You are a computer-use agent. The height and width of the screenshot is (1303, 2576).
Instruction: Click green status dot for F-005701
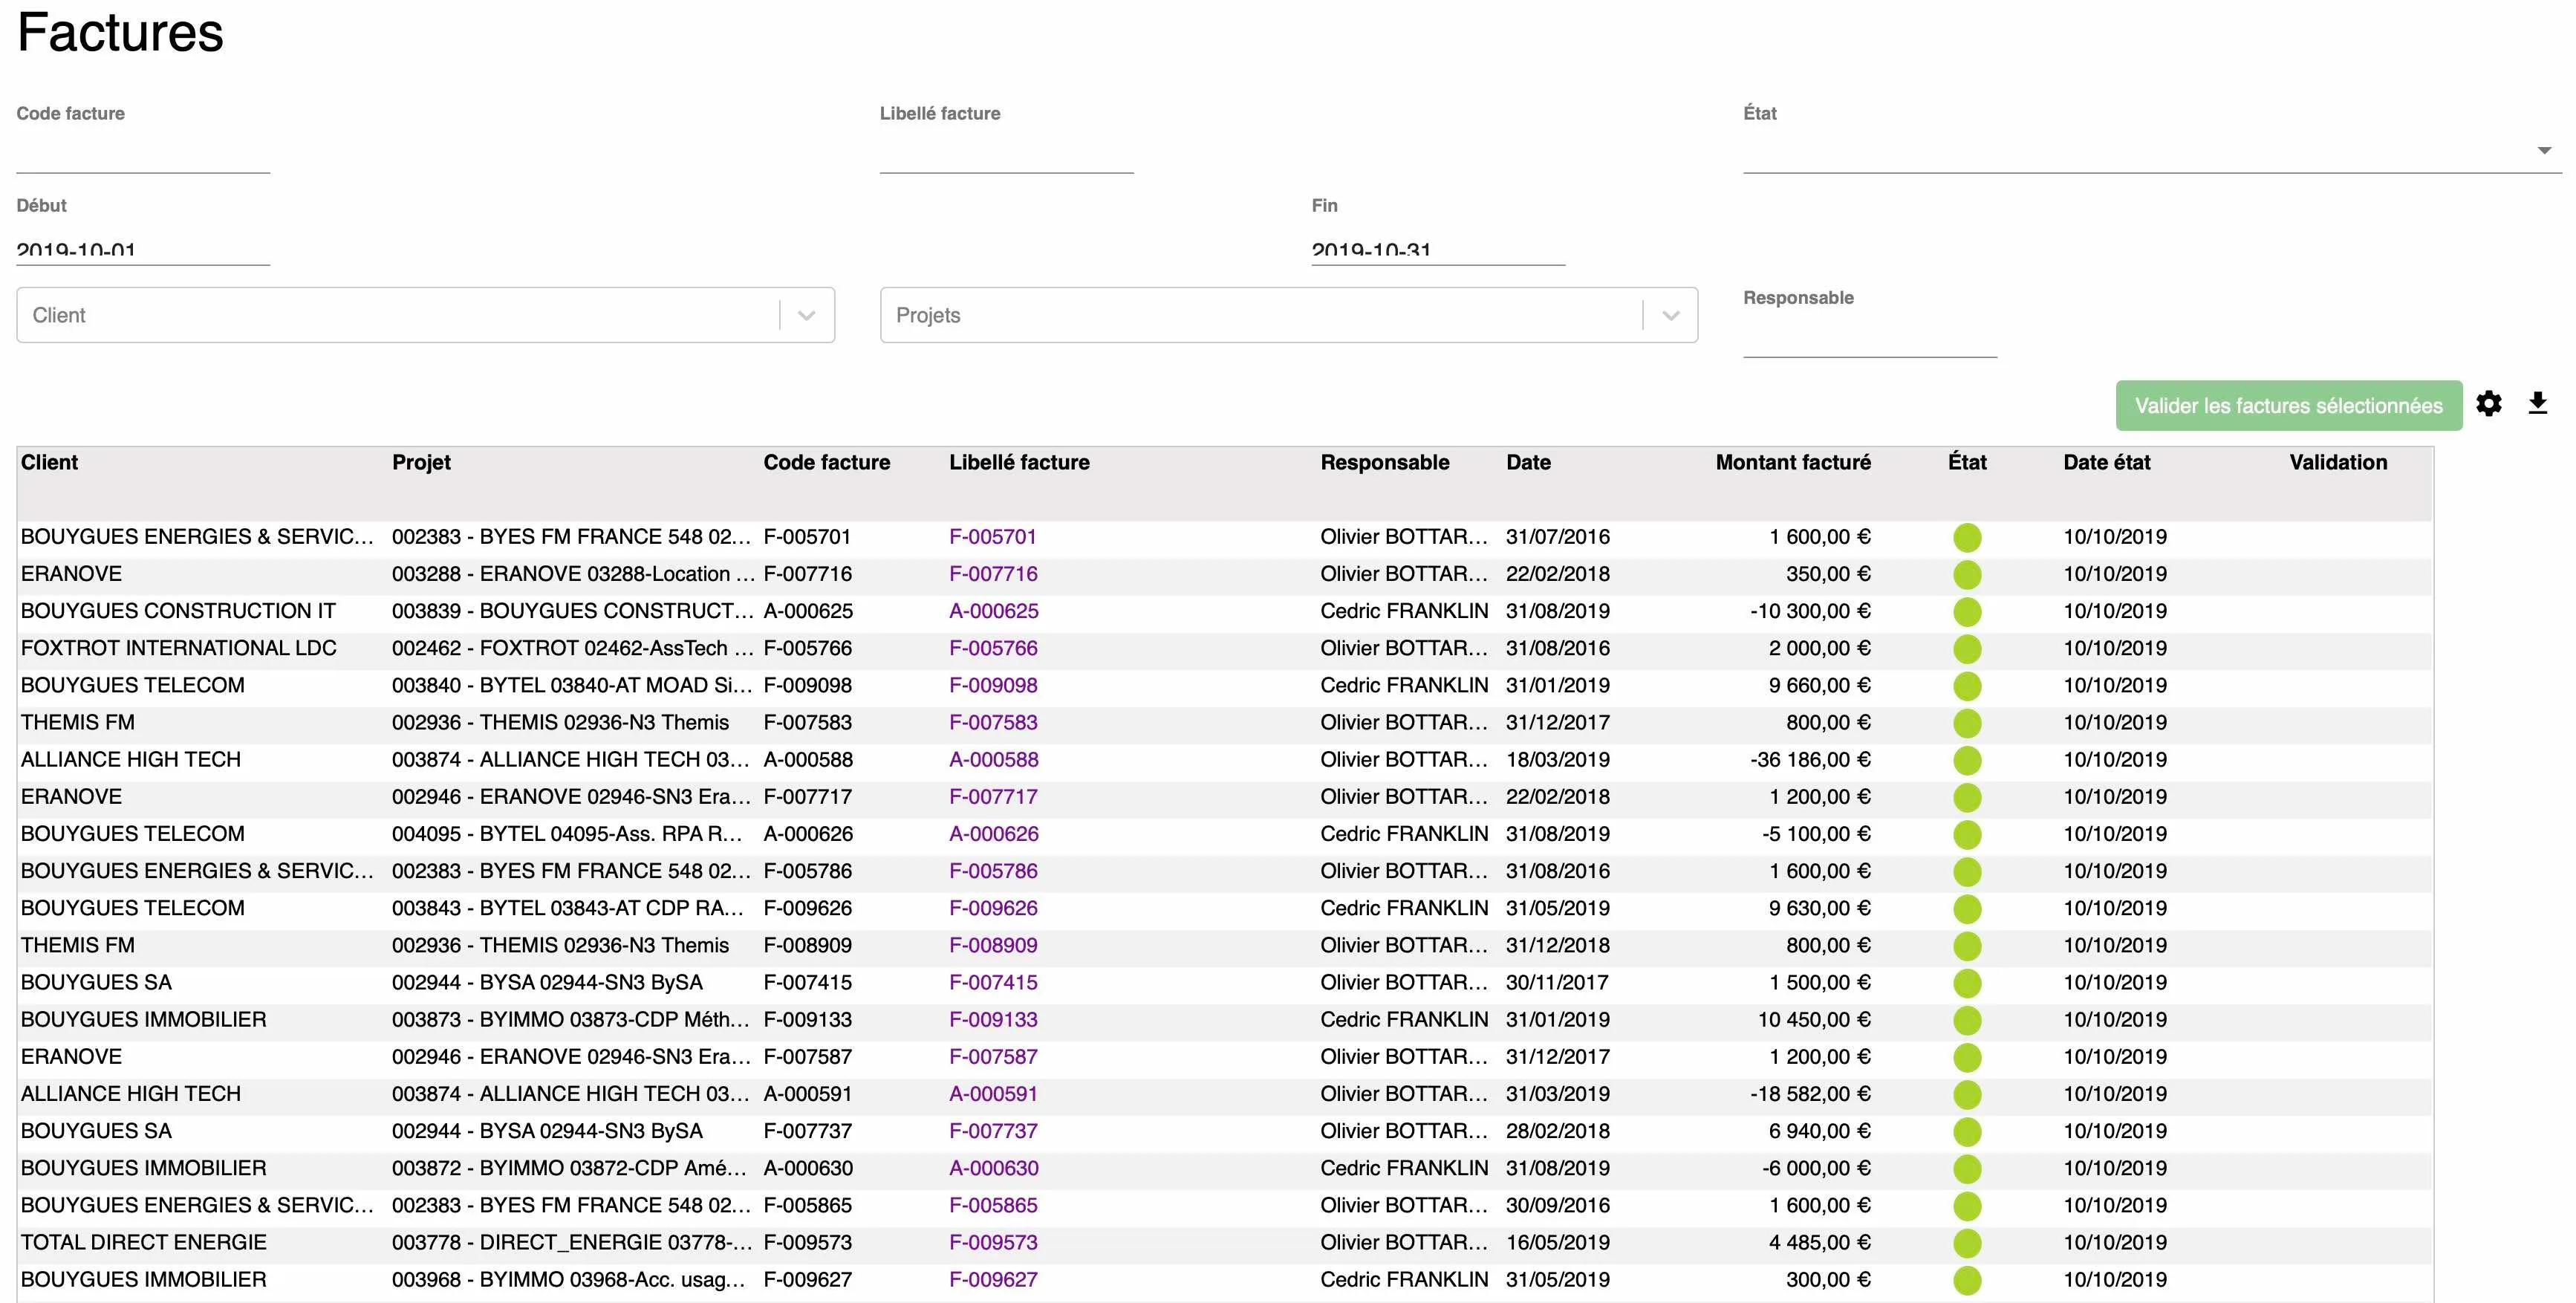pos(1967,538)
